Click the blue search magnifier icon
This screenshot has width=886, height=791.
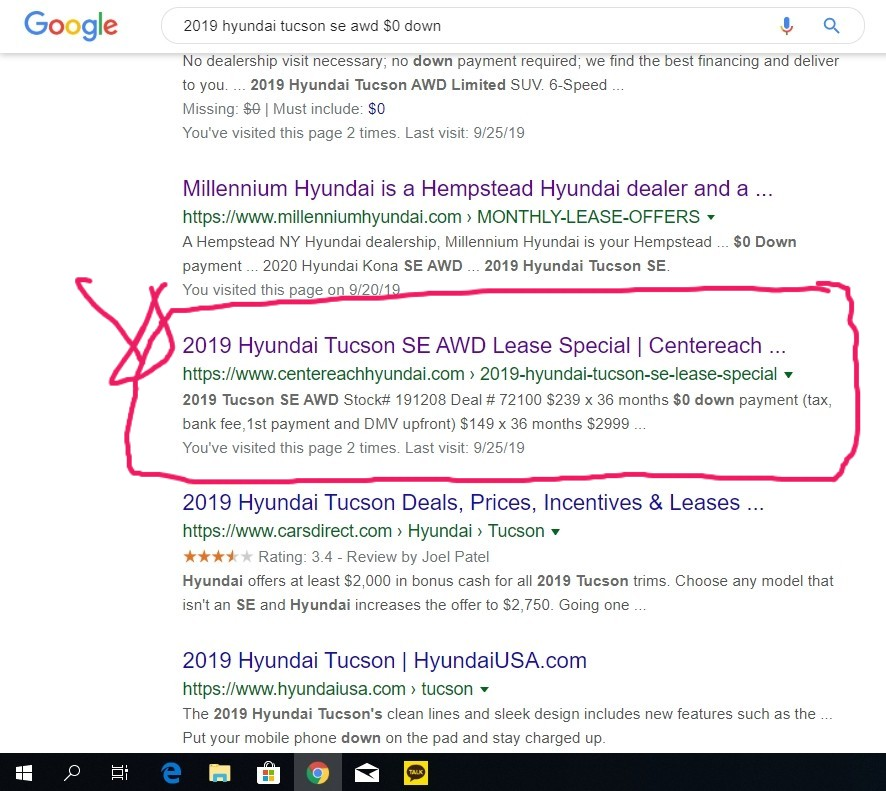tap(831, 25)
